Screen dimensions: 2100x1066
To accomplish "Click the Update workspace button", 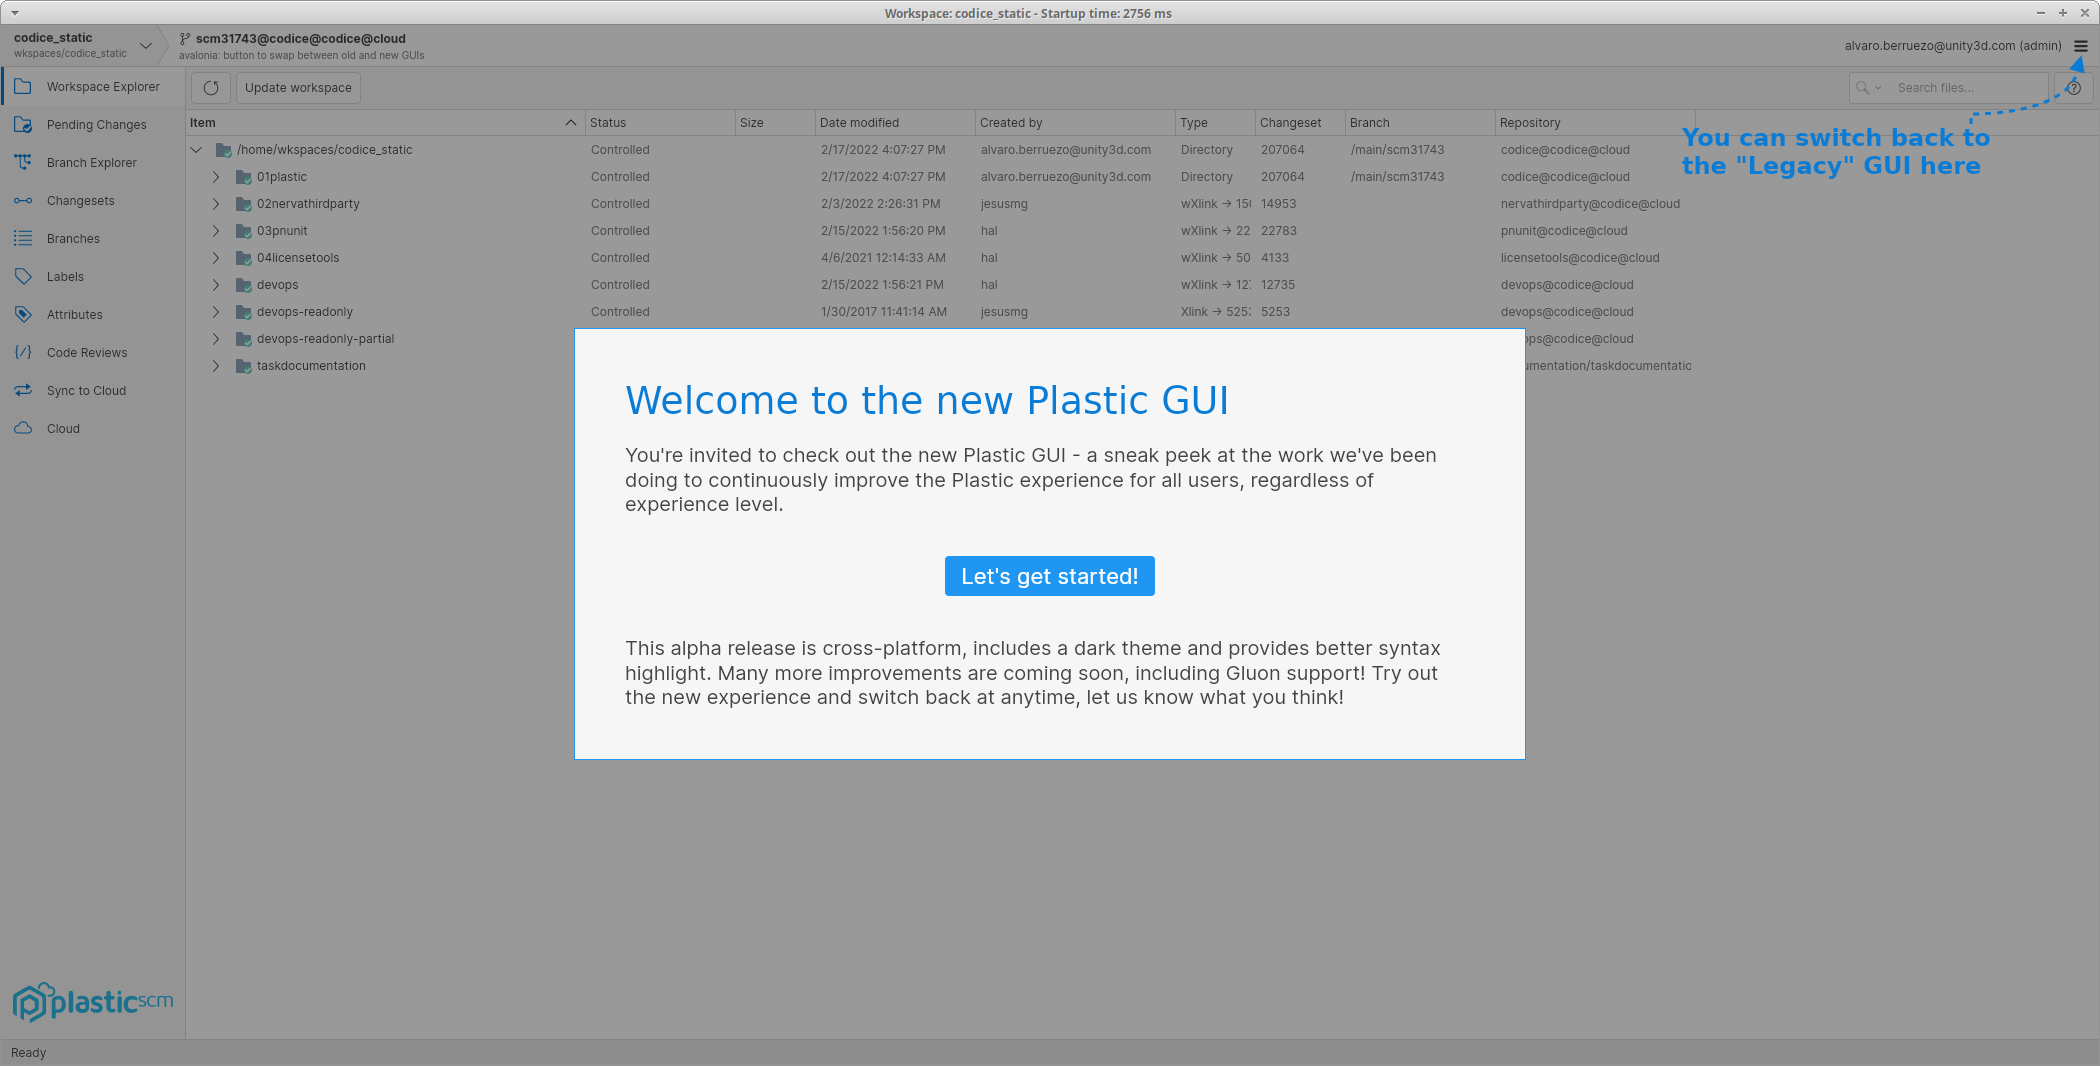I will 298,88.
